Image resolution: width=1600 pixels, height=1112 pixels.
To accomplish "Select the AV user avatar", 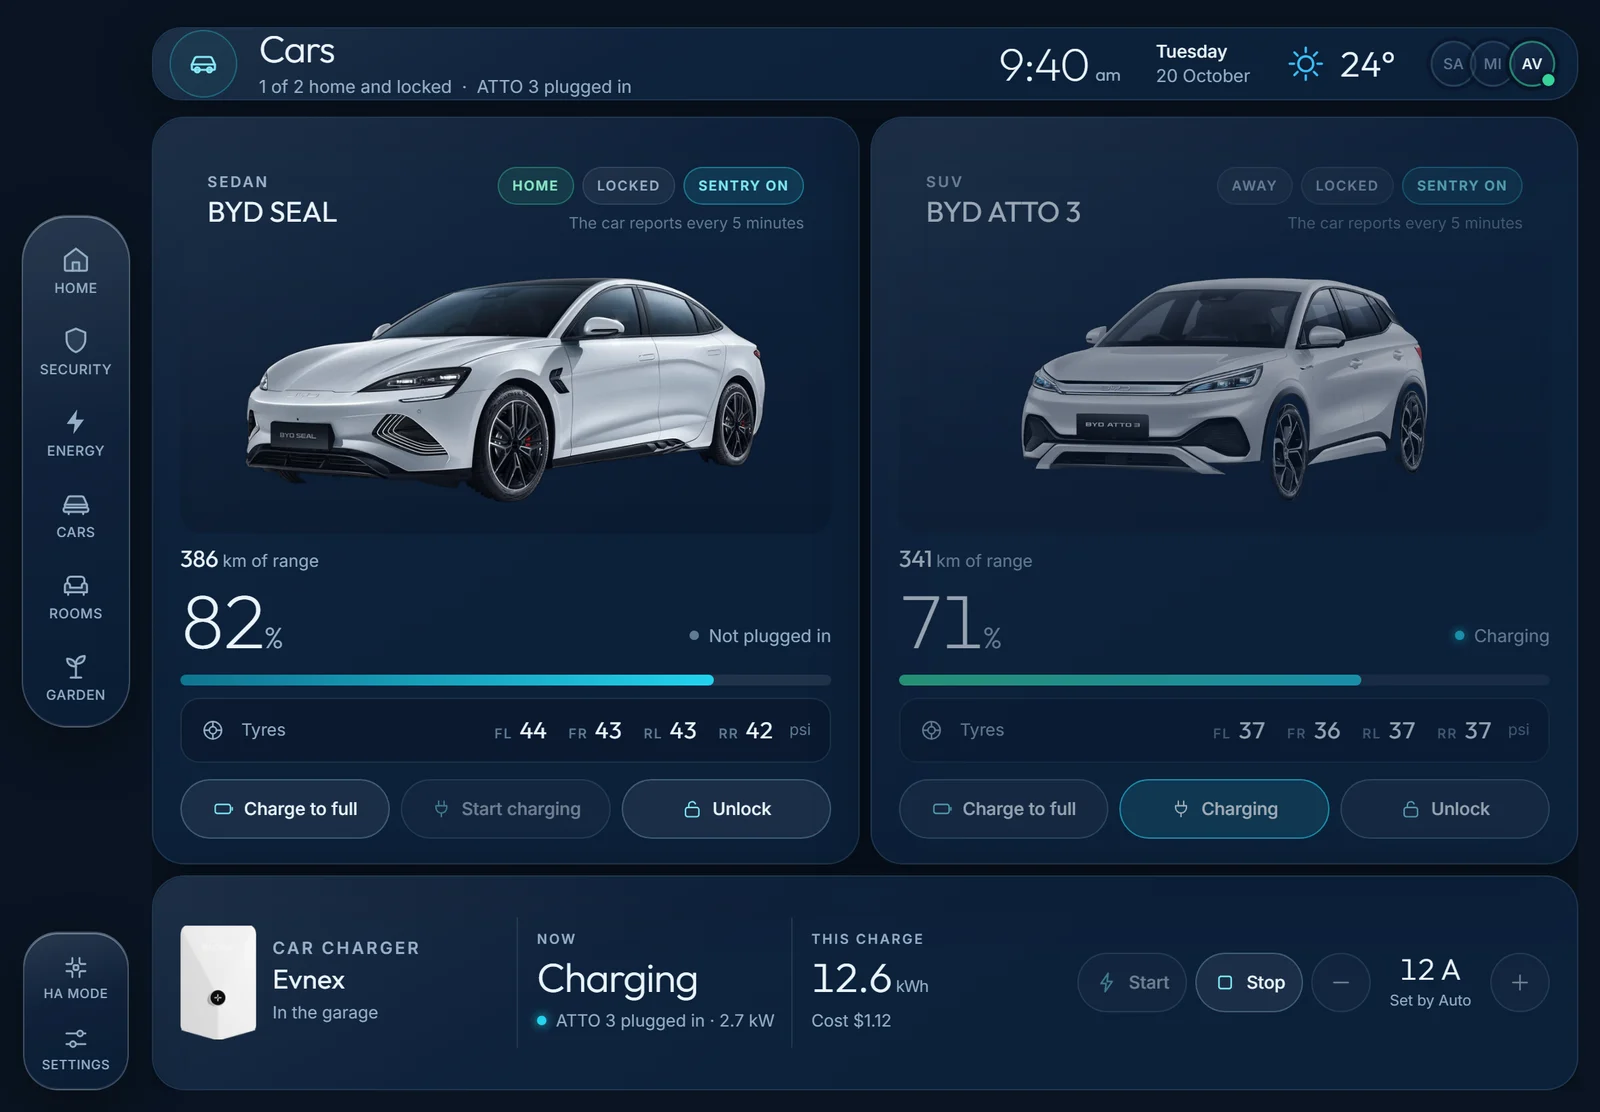I will click(x=1532, y=64).
